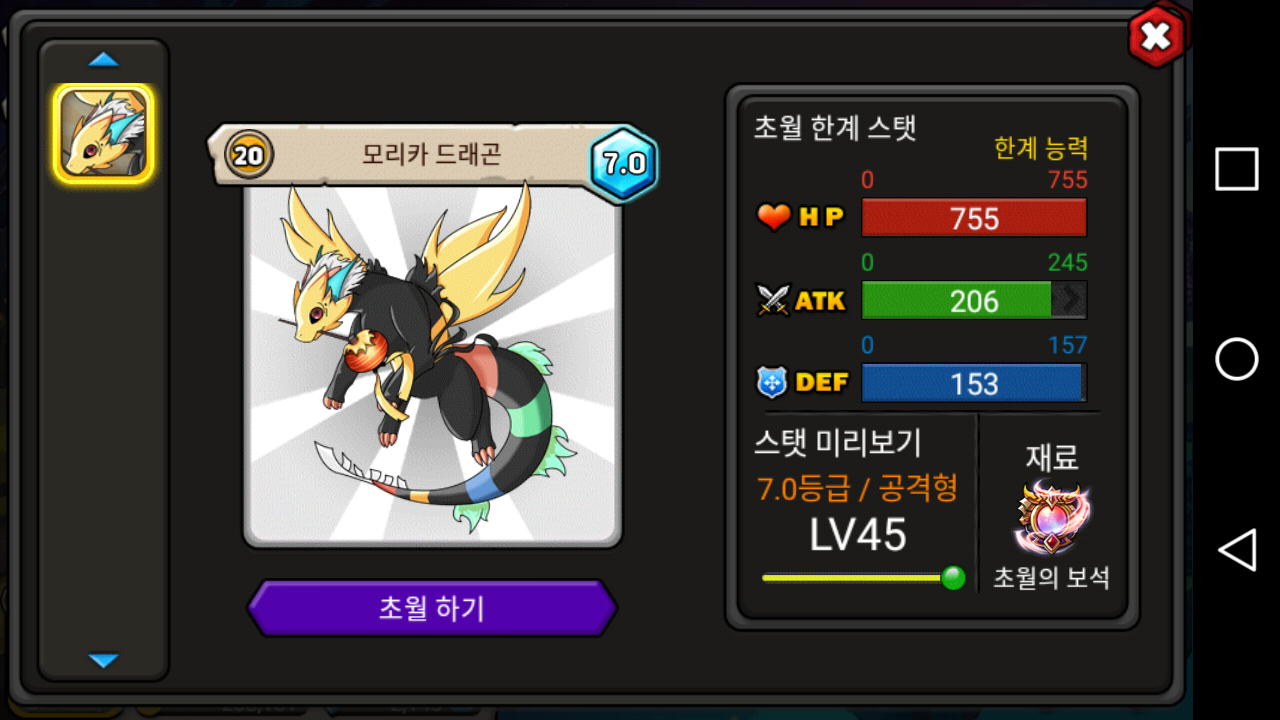Select the Morika Dragon thumbnail in sidebar
The image size is (1280, 720).
coord(104,134)
